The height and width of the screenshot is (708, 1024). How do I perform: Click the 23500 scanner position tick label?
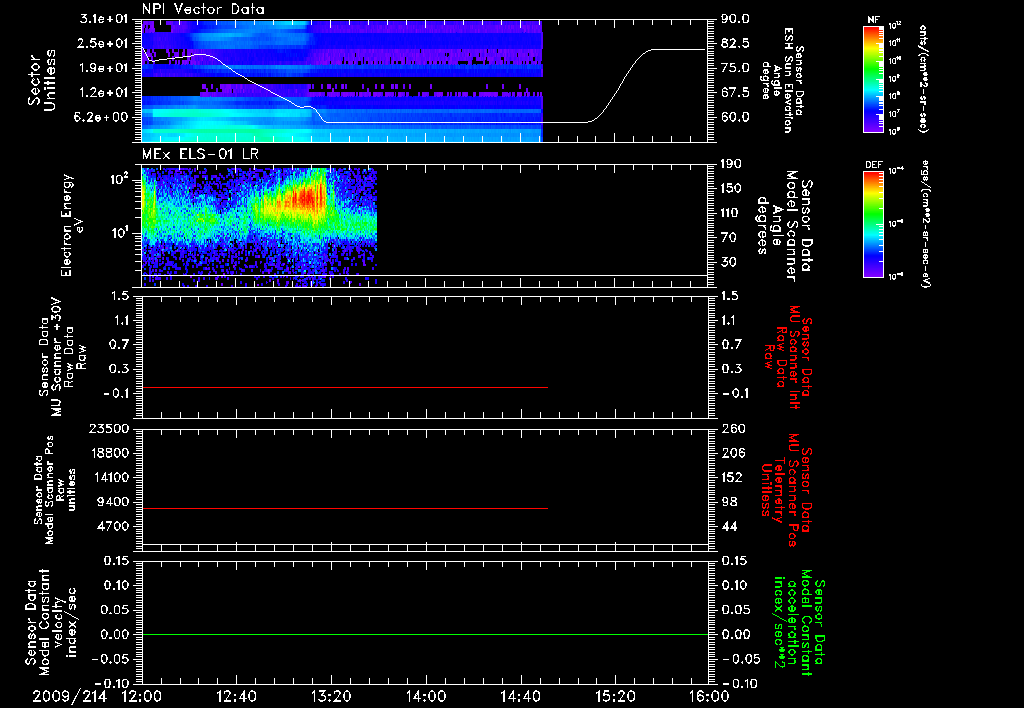[x=110, y=428]
